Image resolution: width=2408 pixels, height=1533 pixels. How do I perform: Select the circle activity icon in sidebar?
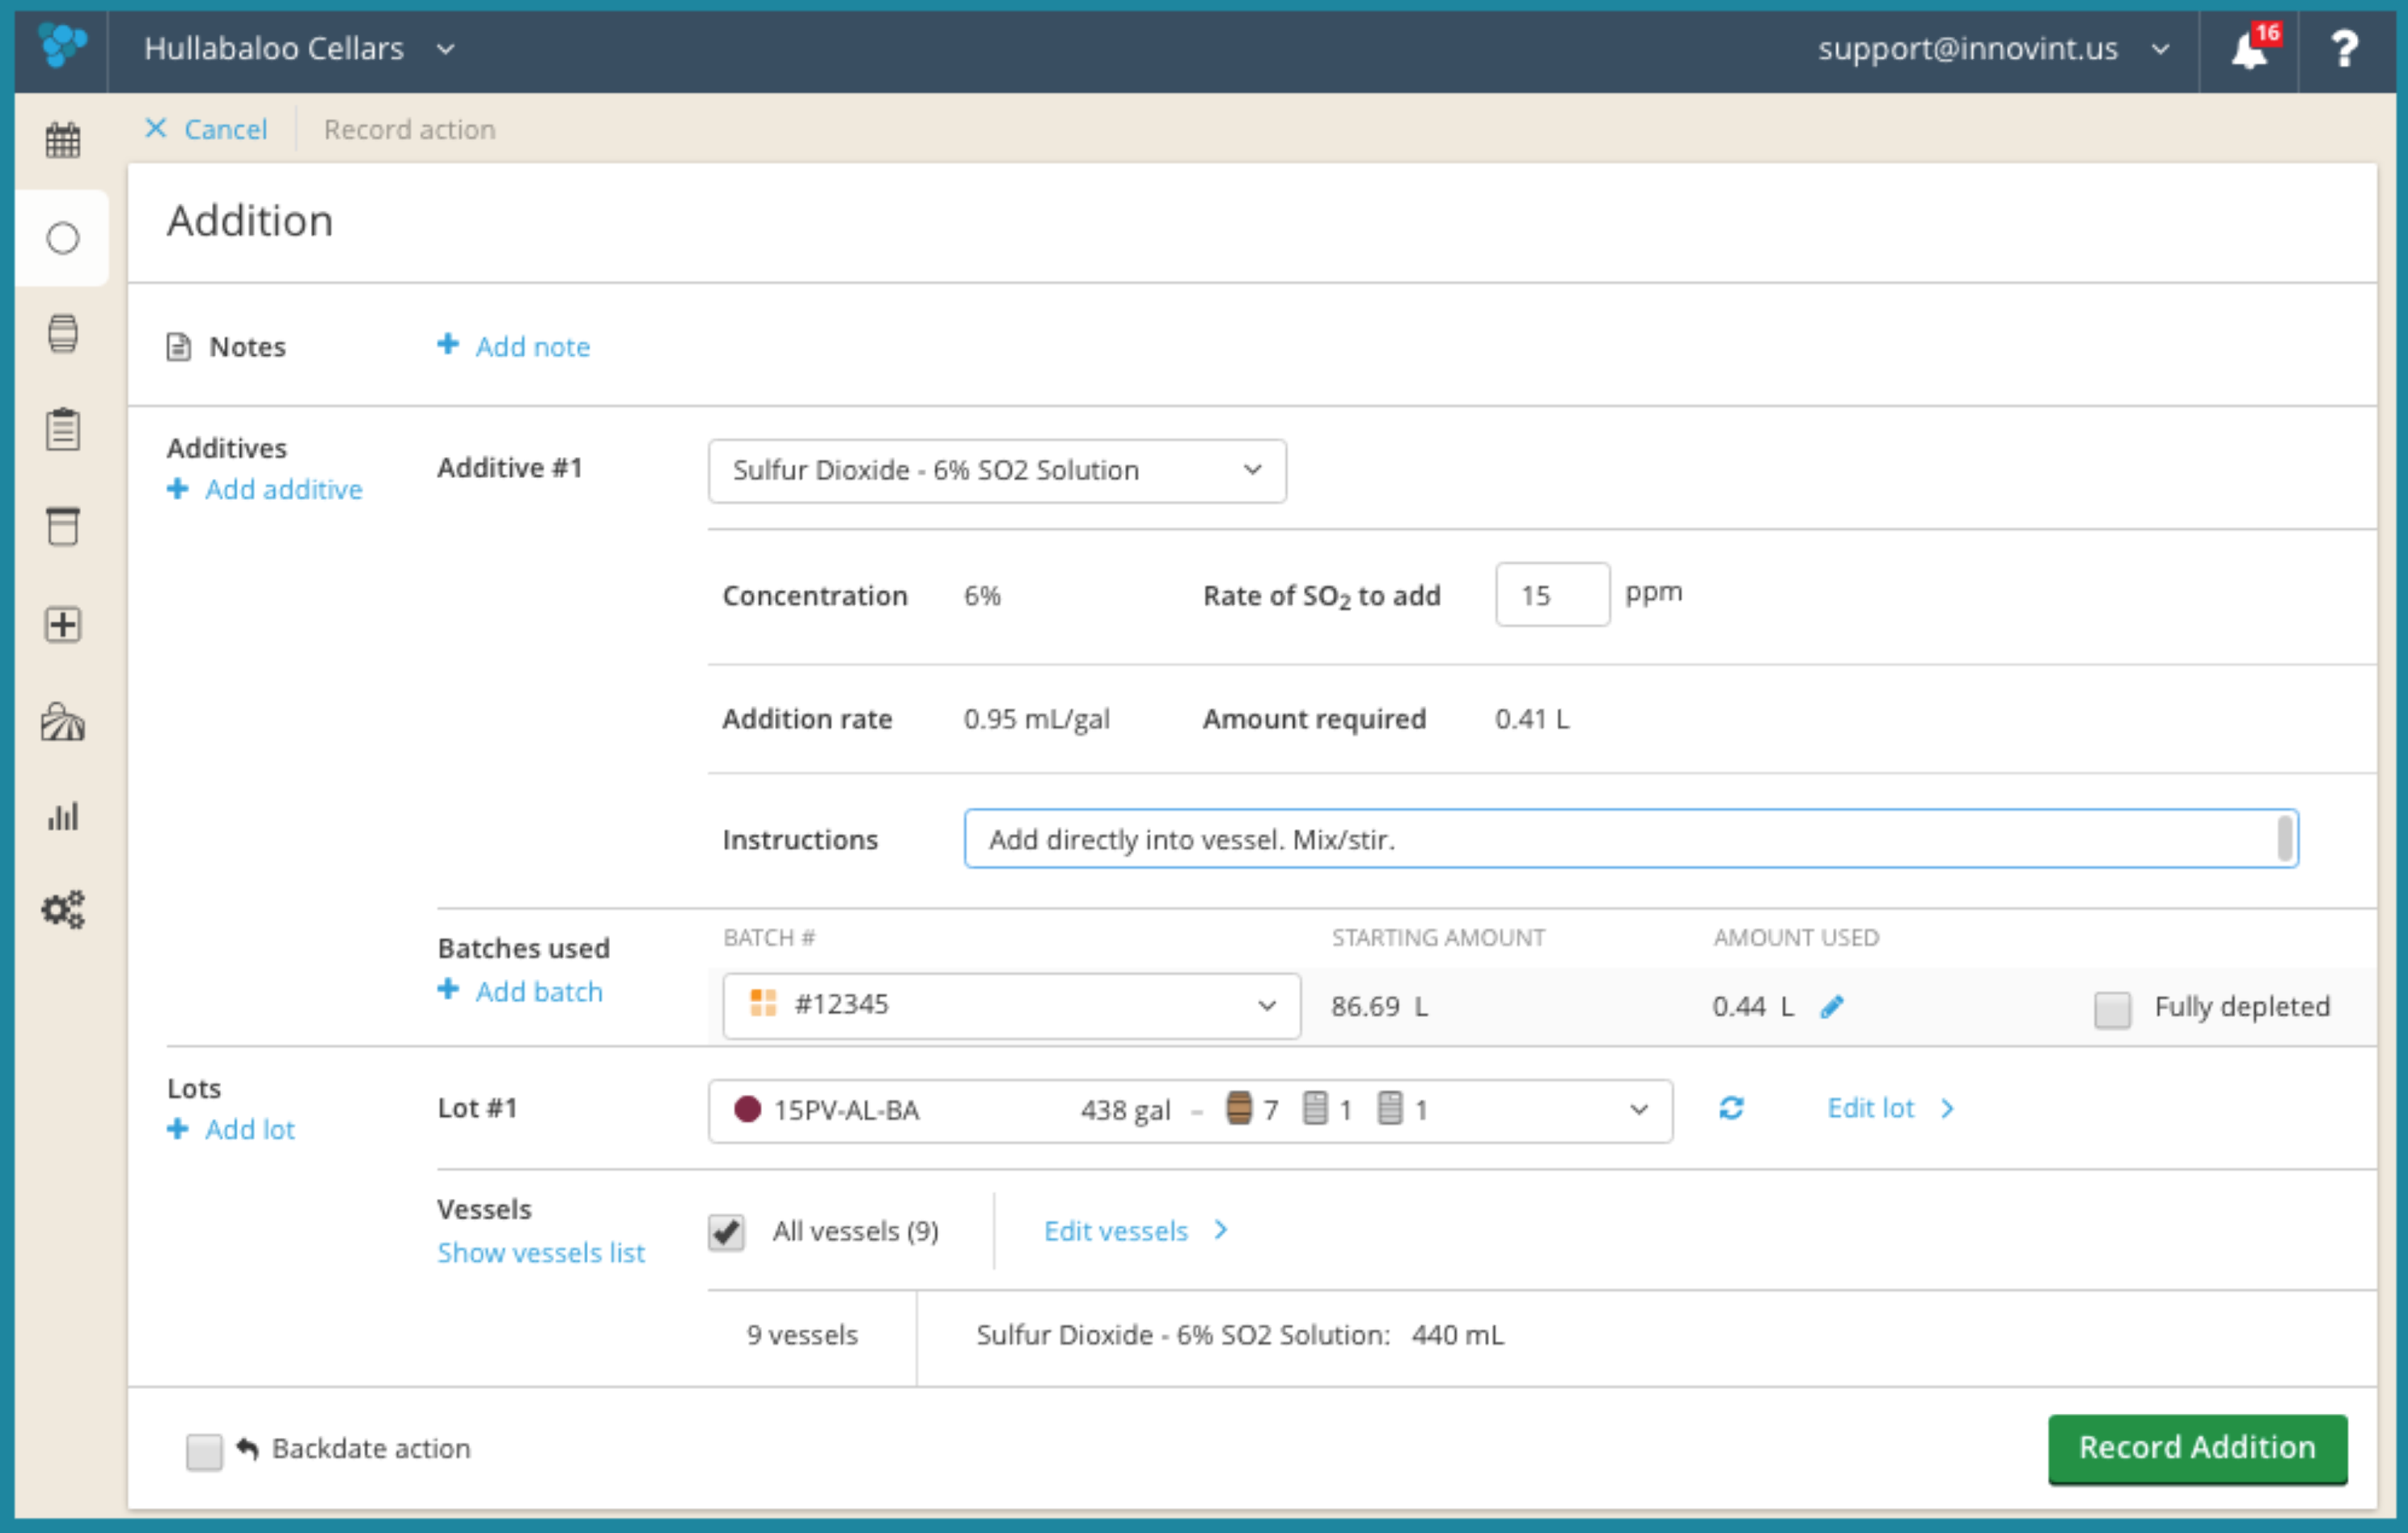tap(63, 238)
